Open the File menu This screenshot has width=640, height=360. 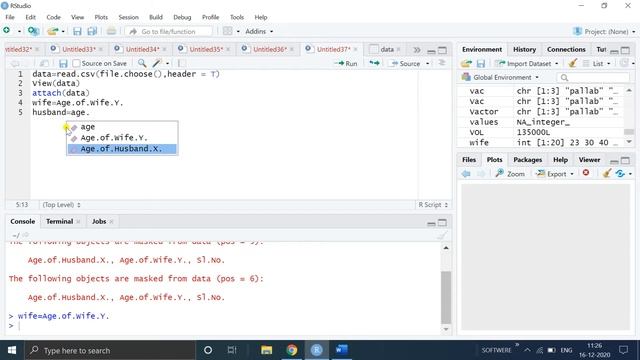(10, 17)
